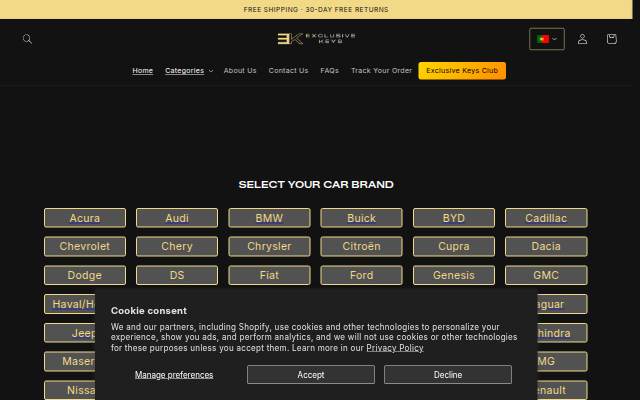Screen dimensions: 640x400
Task: Open the Exclusive Keys Club button
Action: pyautogui.click(x=462, y=71)
